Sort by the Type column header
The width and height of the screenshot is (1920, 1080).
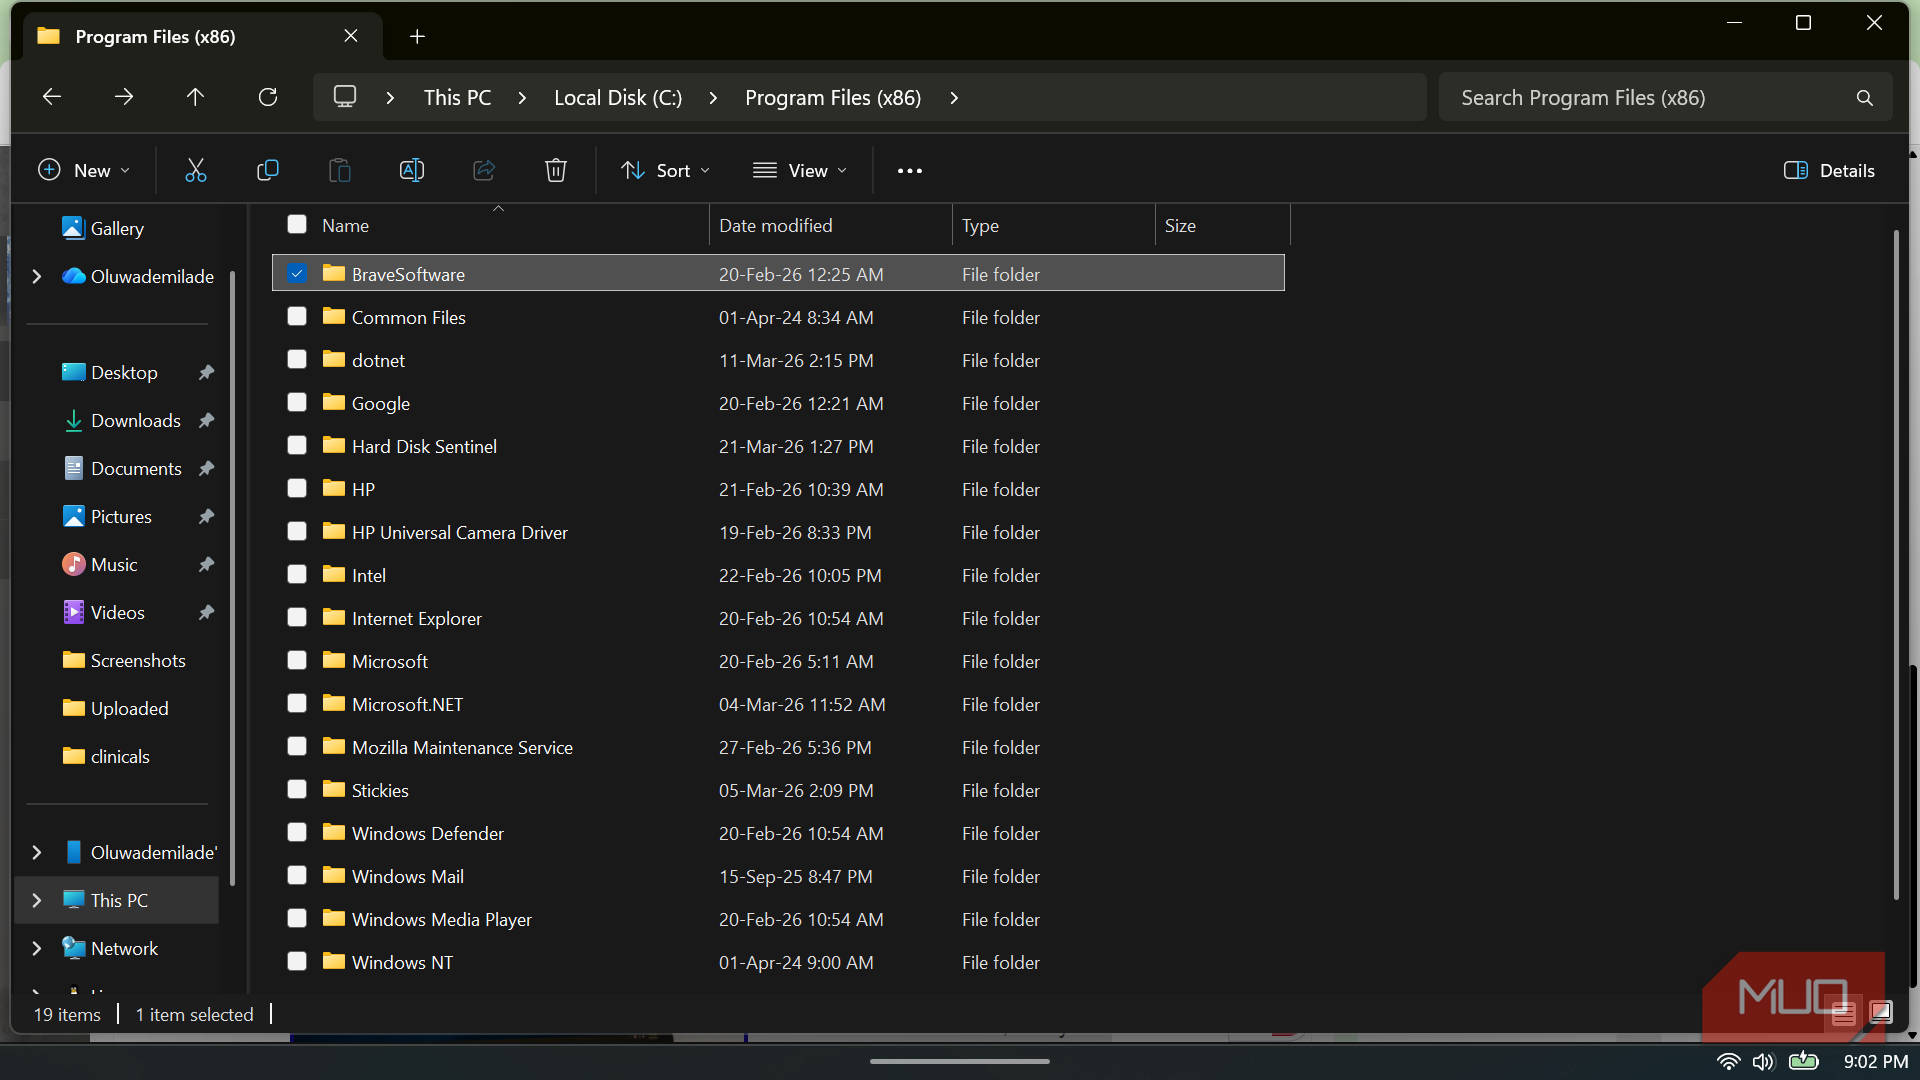click(1054, 225)
